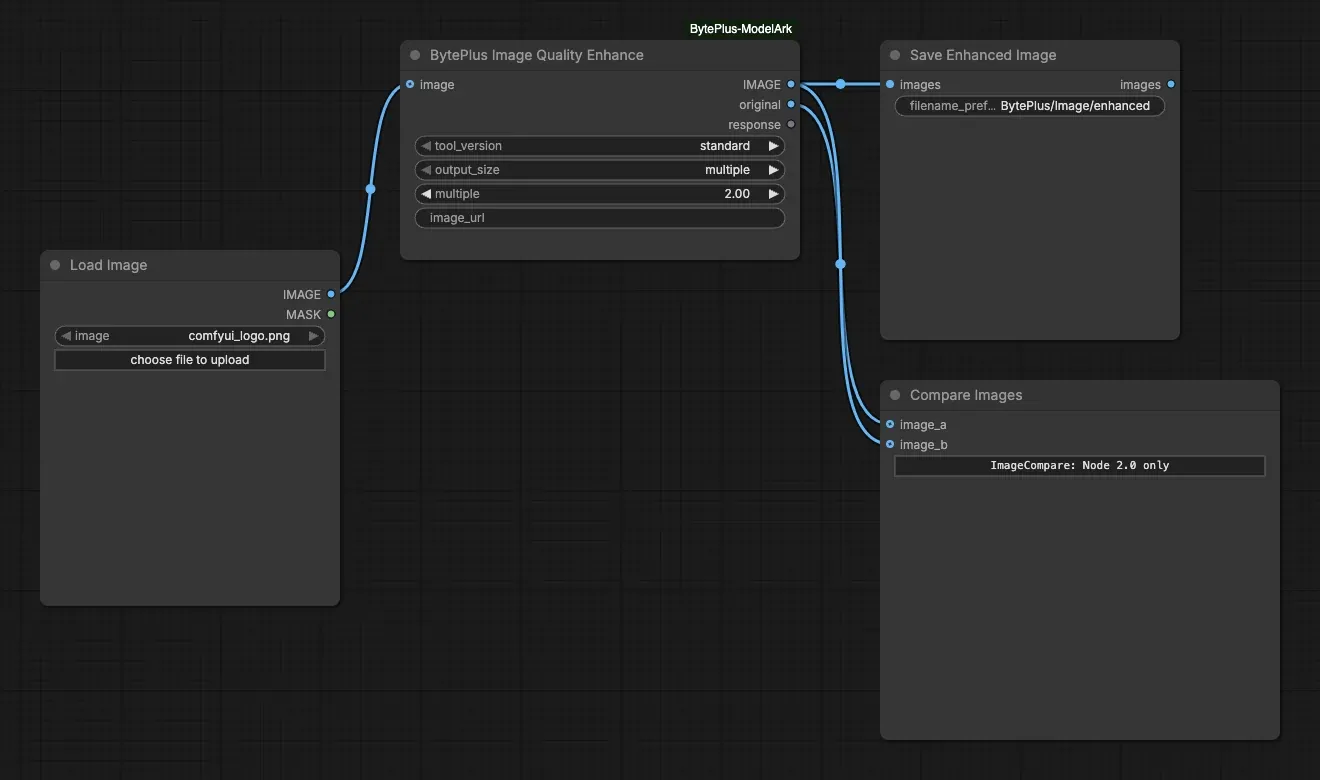Collapse the Compare Images node dot
The image size is (1320, 780).
pyautogui.click(x=895, y=395)
